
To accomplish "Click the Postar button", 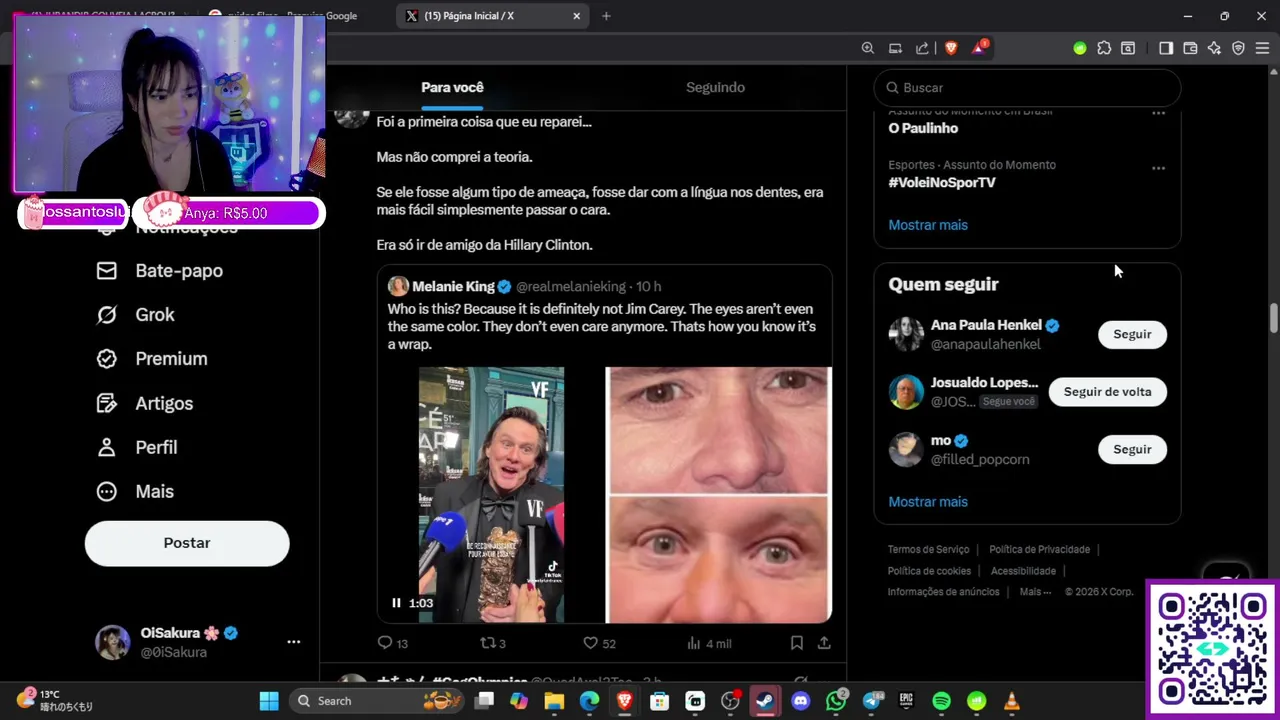I will [187, 543].
